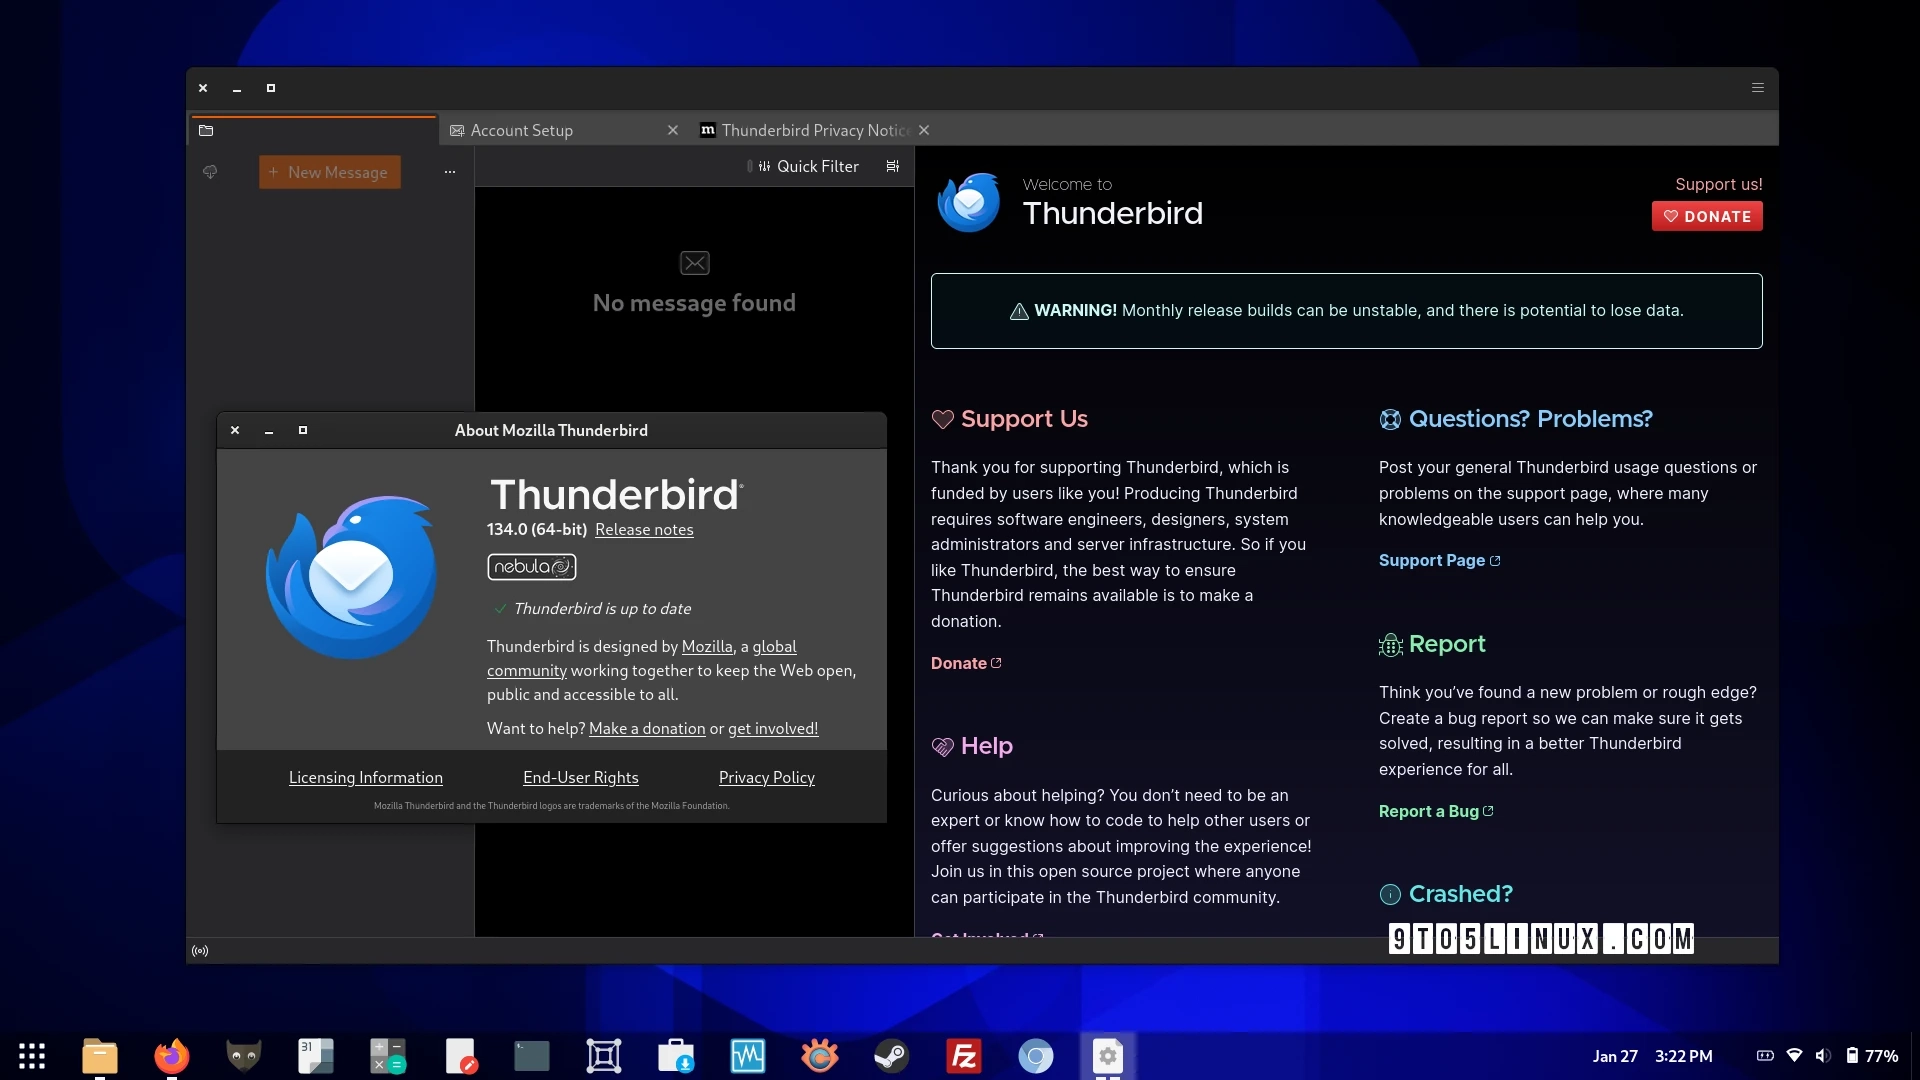Viewport: 1920px width, 1080px height.
Task: Close the About Mozilla Thunderbird dialog
Action: pos(235,430)
